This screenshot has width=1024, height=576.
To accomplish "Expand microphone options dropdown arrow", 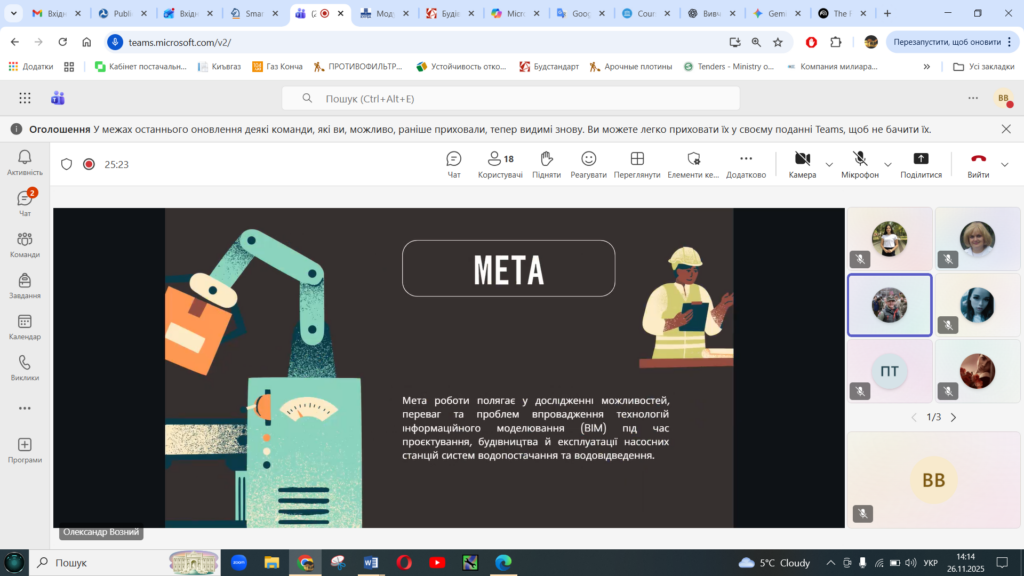I will pyautogui.click(x=888, y=164).
